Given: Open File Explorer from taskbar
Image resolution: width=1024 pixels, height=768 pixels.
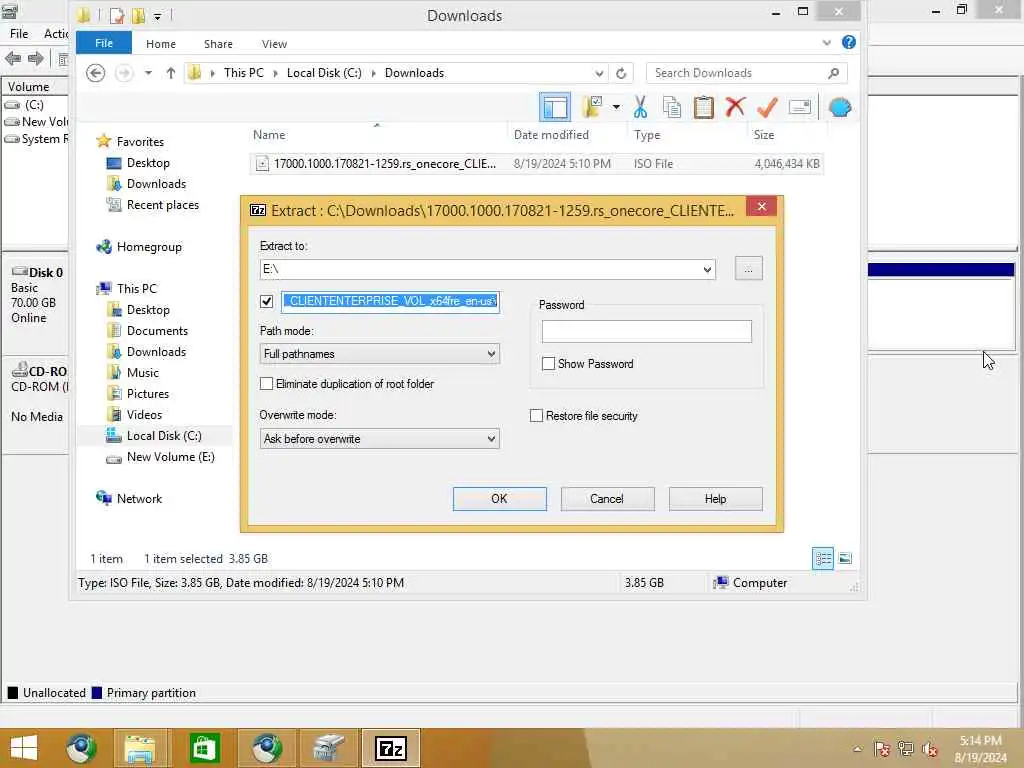Looking at the screenshot, I should 140,748.
